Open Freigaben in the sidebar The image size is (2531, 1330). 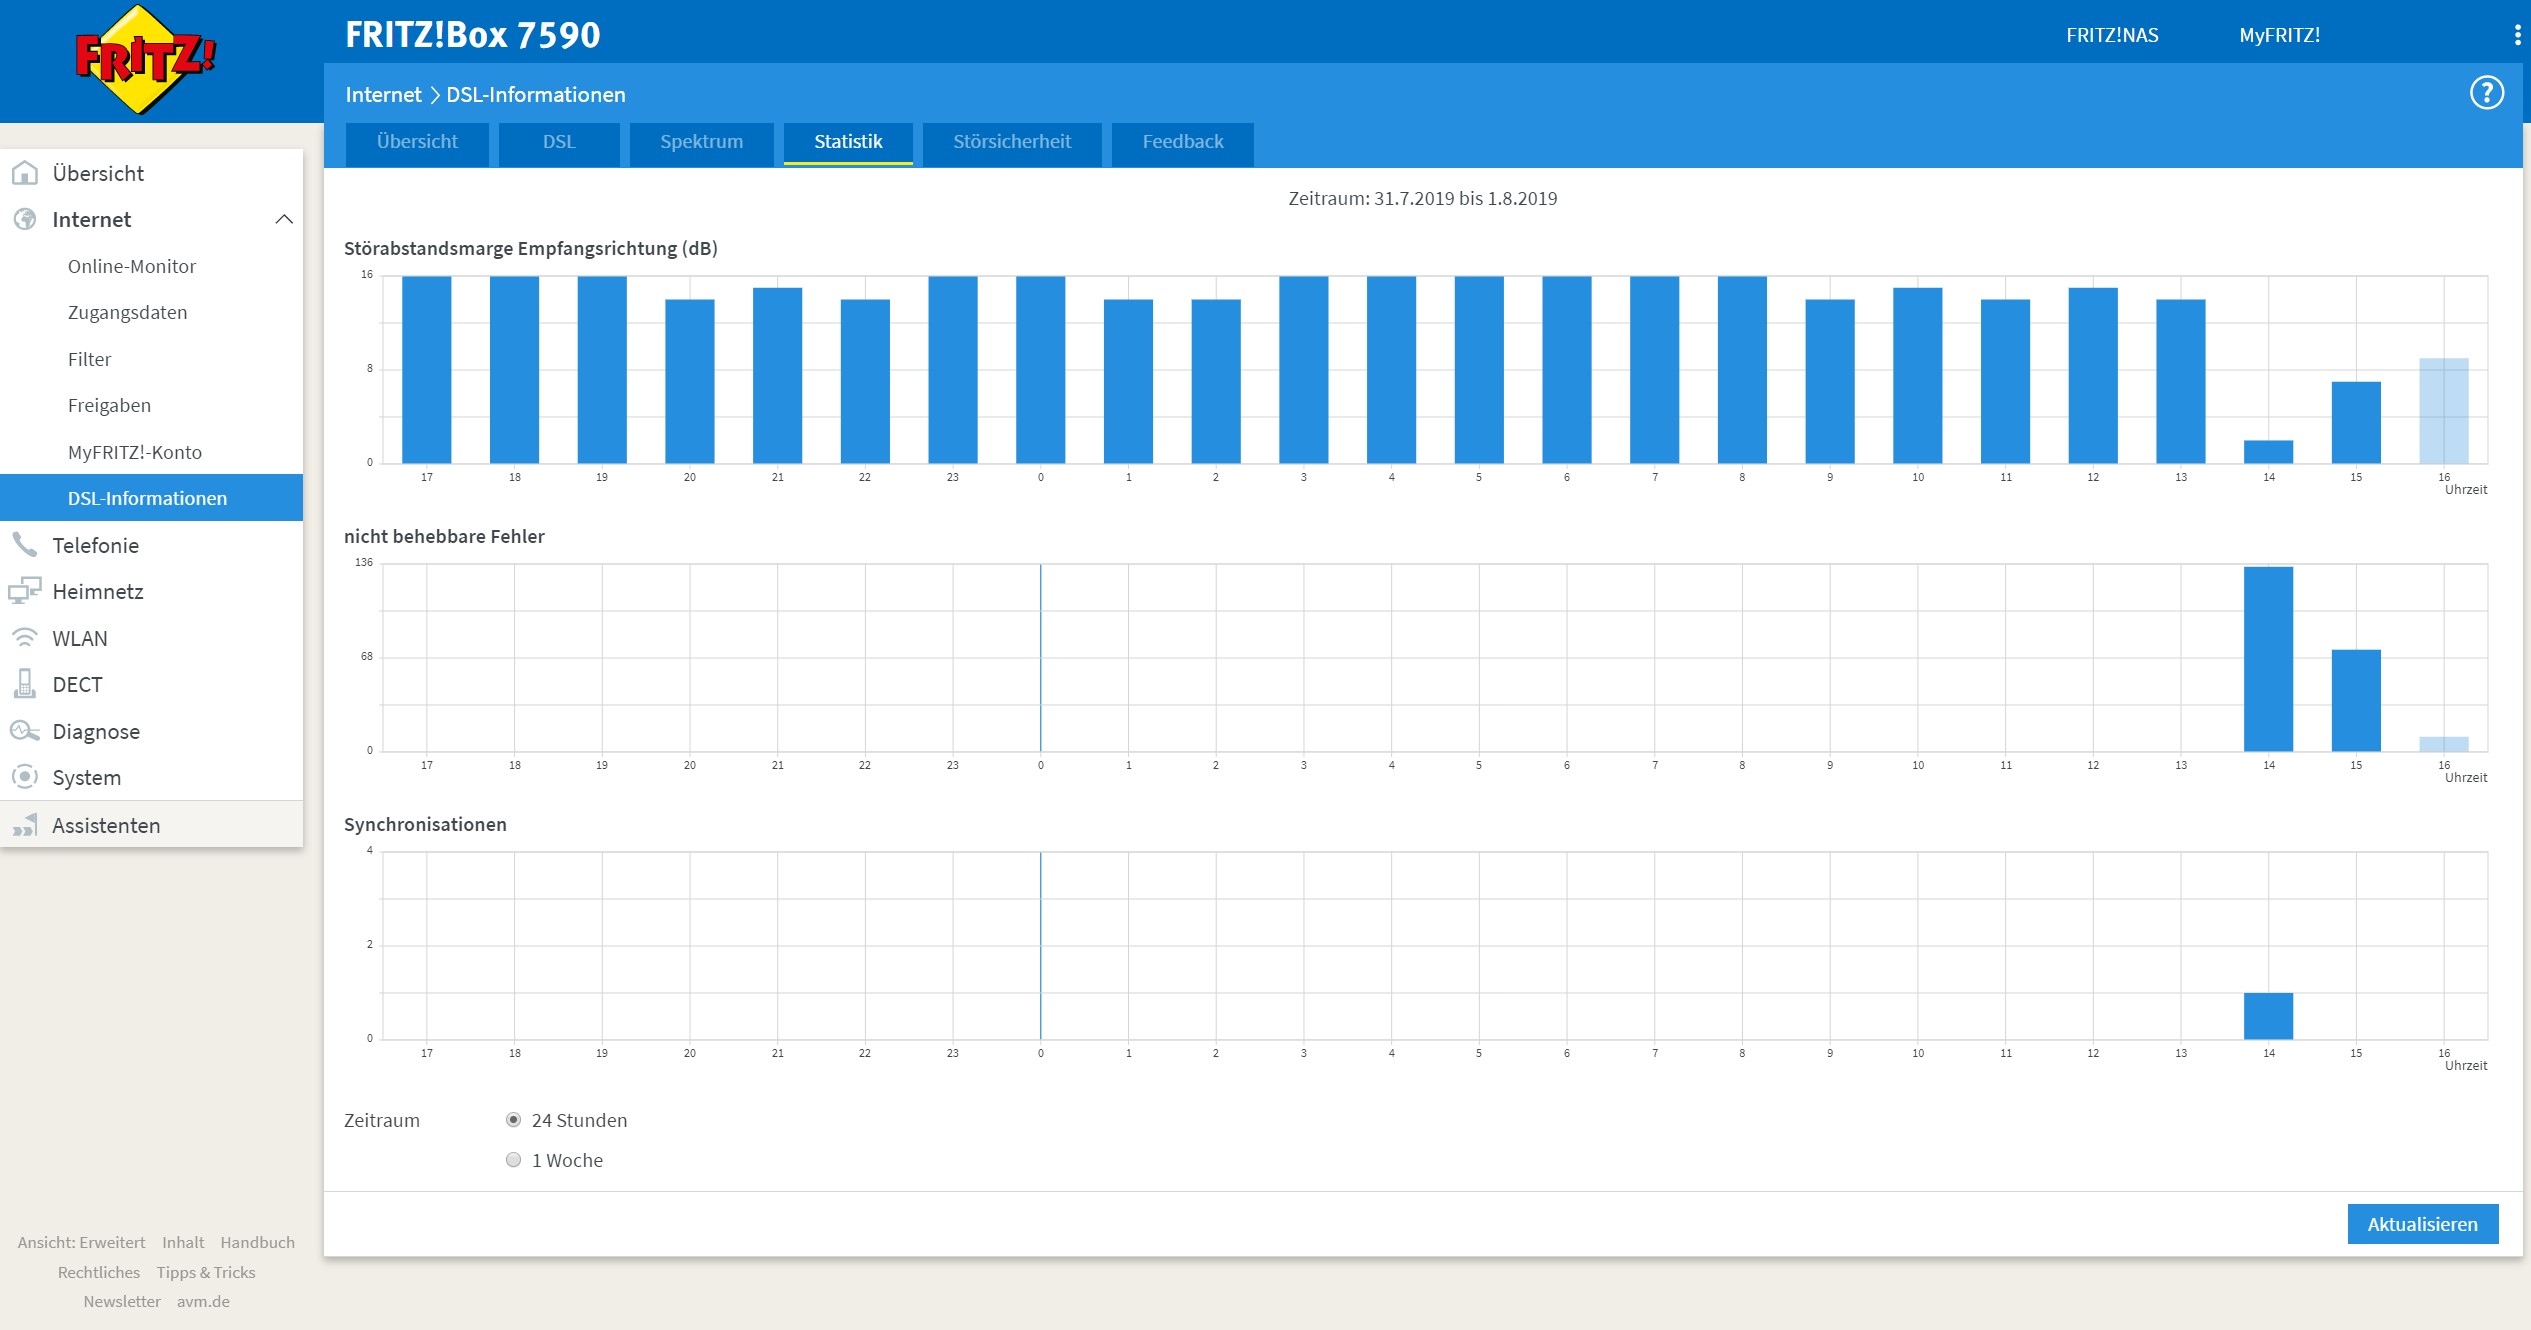151,405
